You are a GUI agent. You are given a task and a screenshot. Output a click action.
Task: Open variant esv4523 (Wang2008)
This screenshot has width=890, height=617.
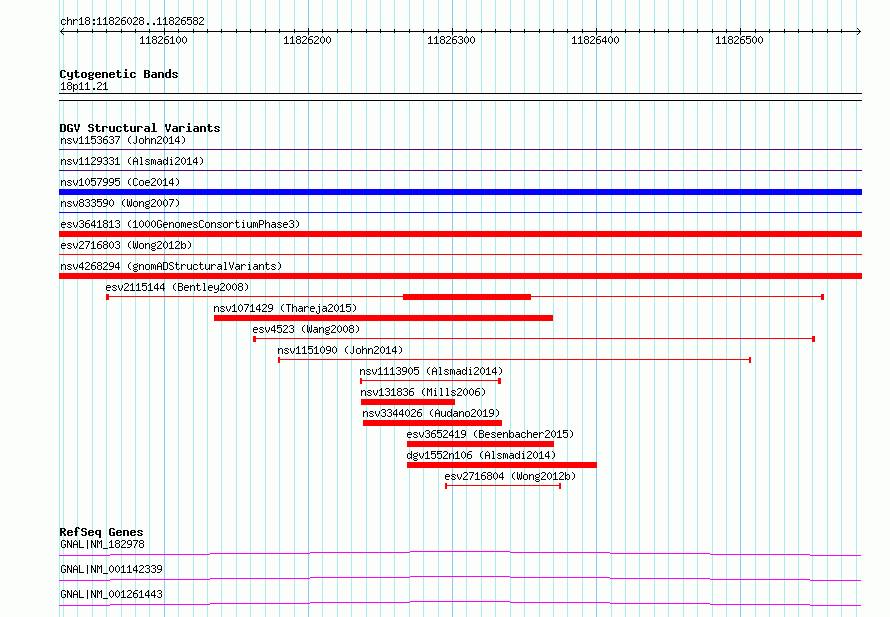click(306, 329)
